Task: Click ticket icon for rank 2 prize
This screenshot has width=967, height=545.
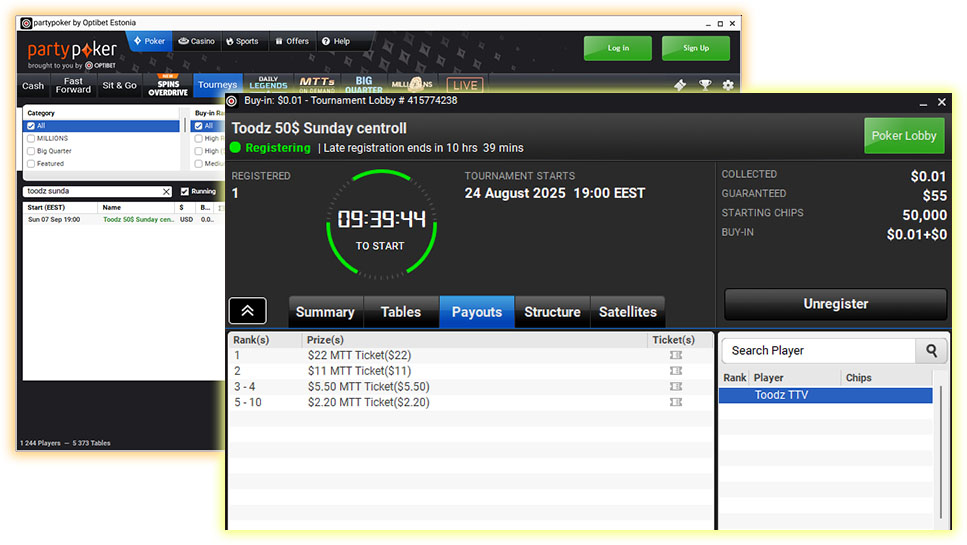Action: point(676,371)
